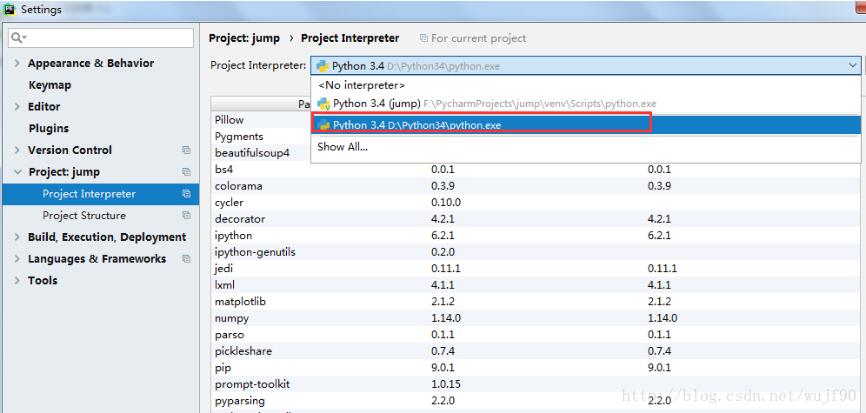Select the parso package row
Viewport: 866px width, 413px height.
(535, 335)
